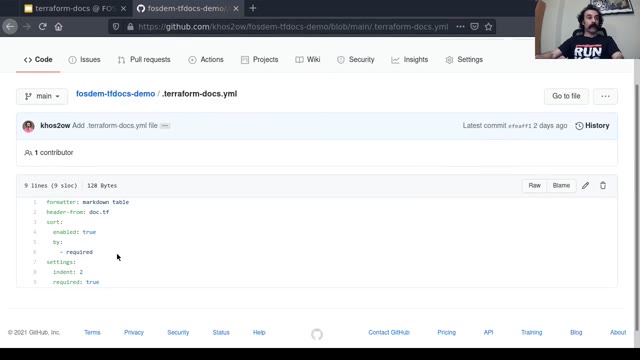This screenshot has height=360, width=640.
Task: Delete this file with the trash icon
Action: tap(603, 186)
